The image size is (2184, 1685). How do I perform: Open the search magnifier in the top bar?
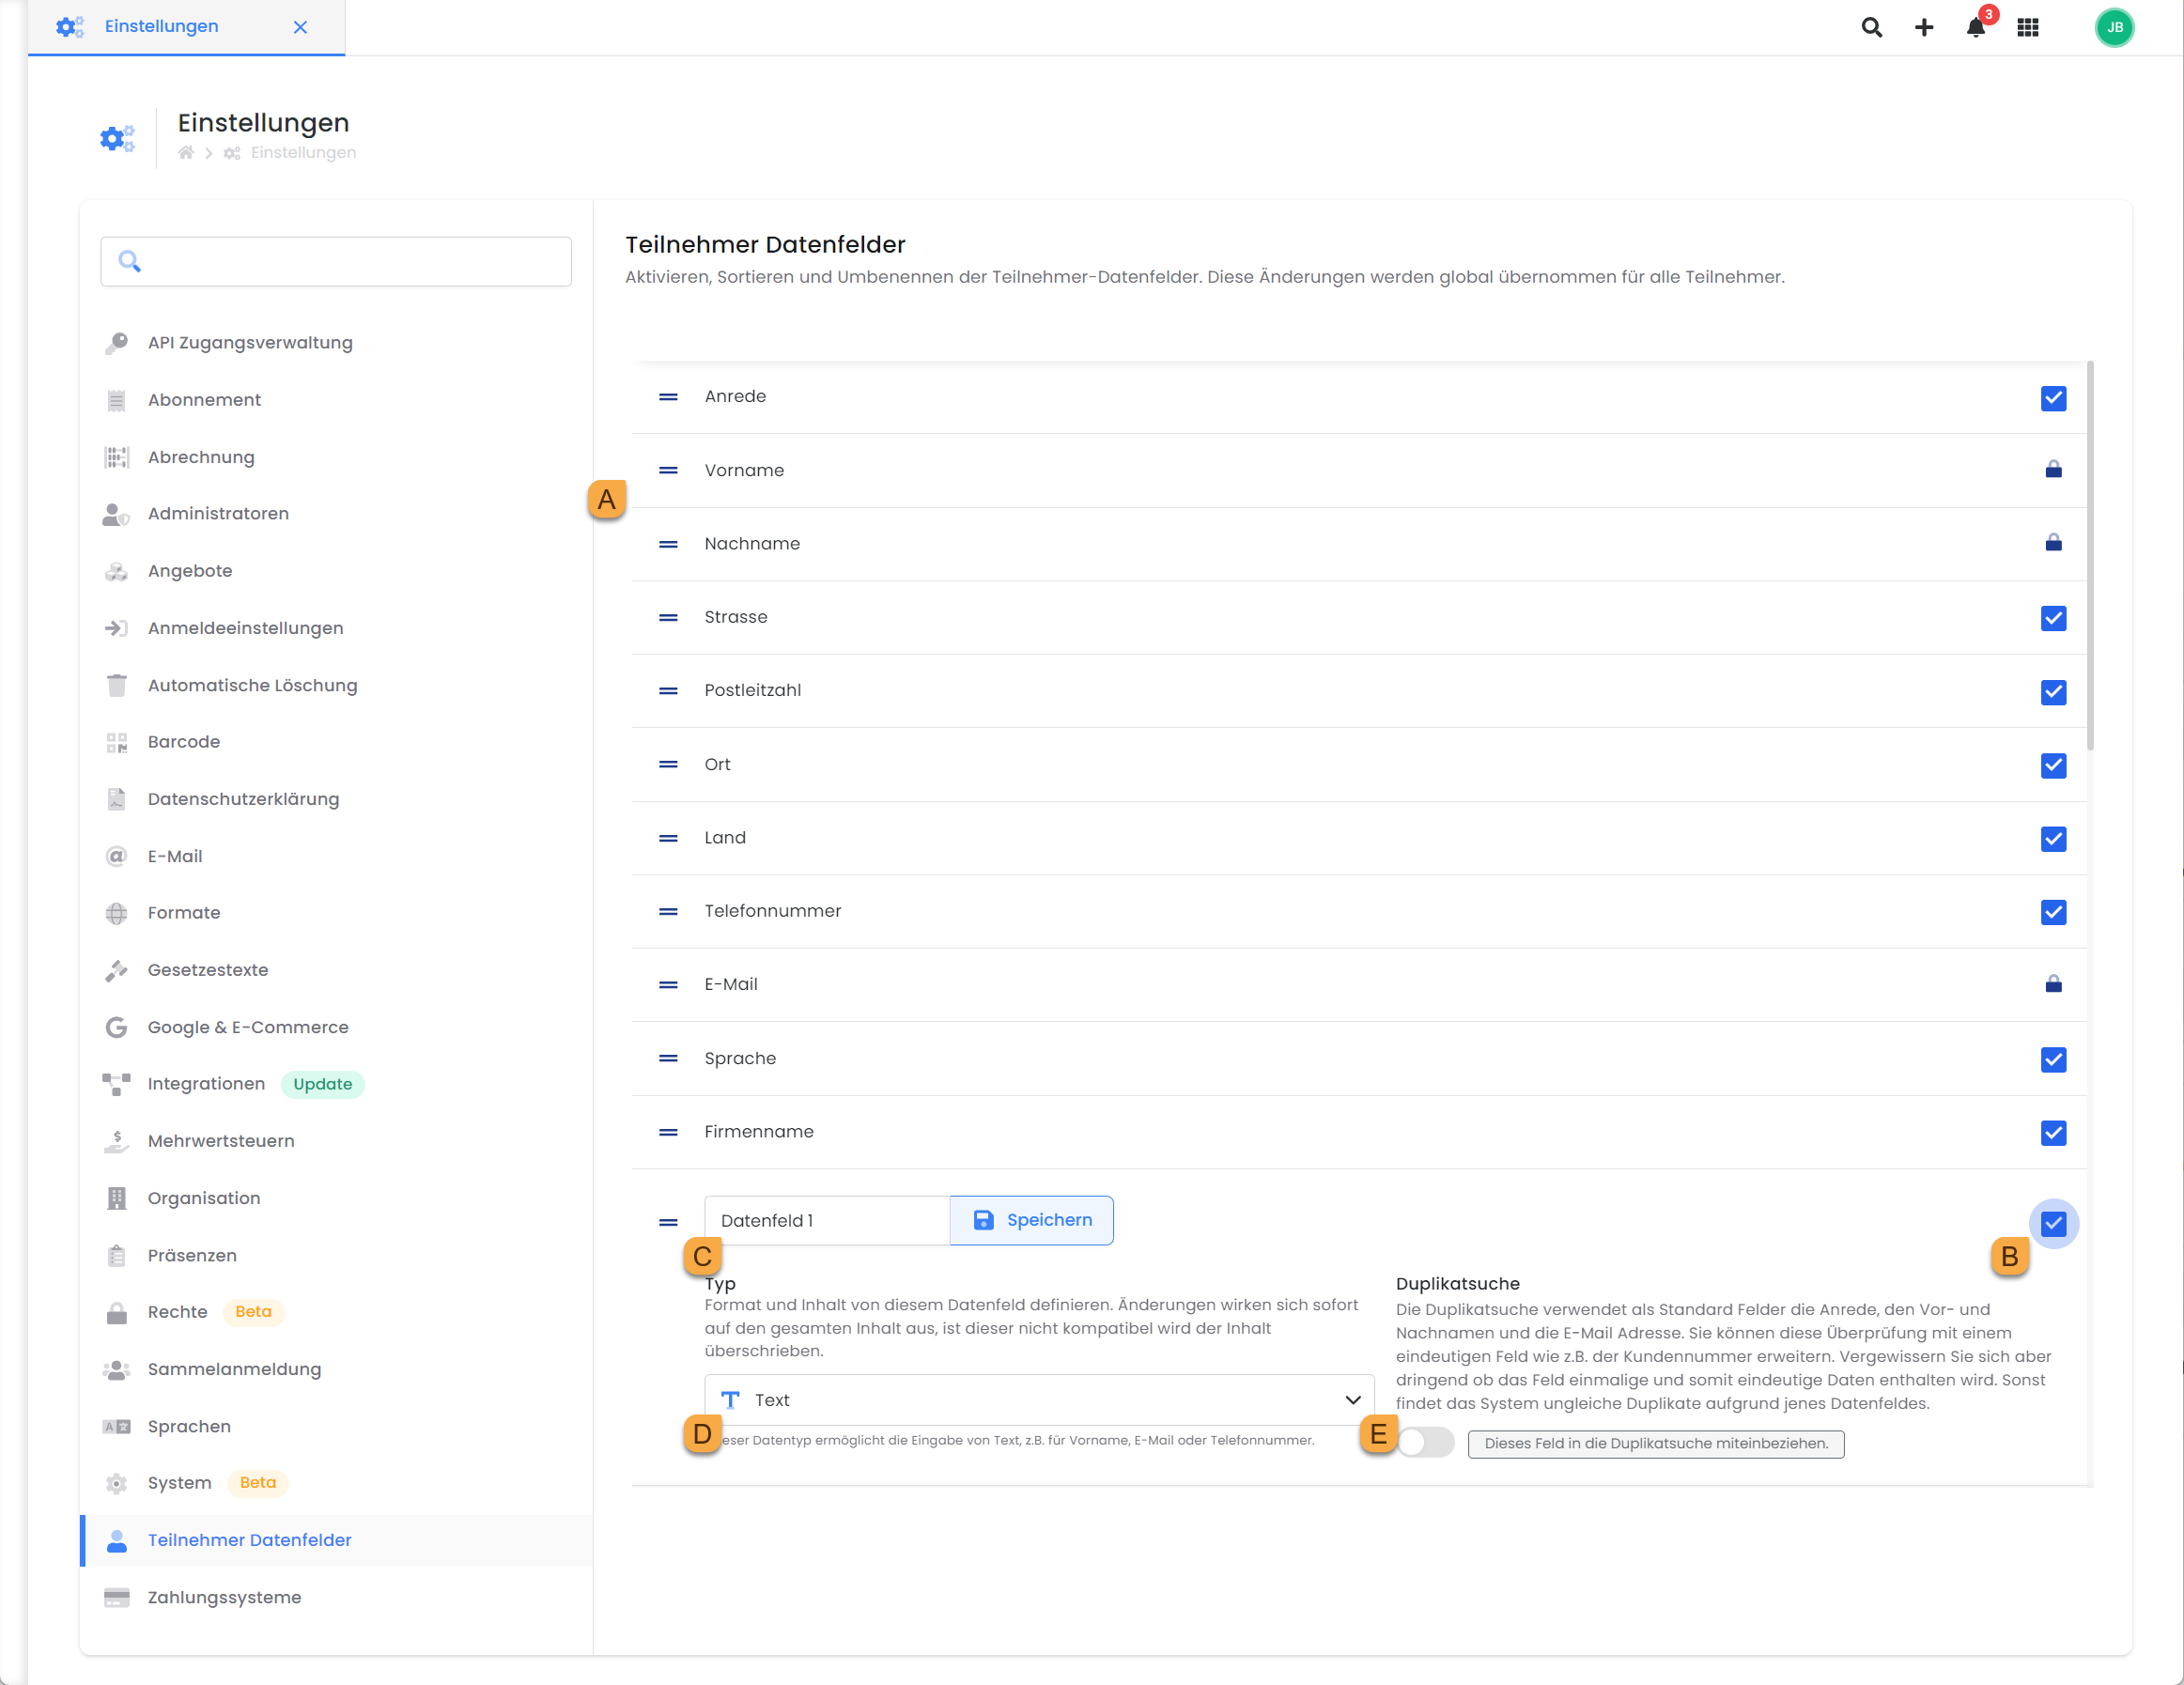1872,27
